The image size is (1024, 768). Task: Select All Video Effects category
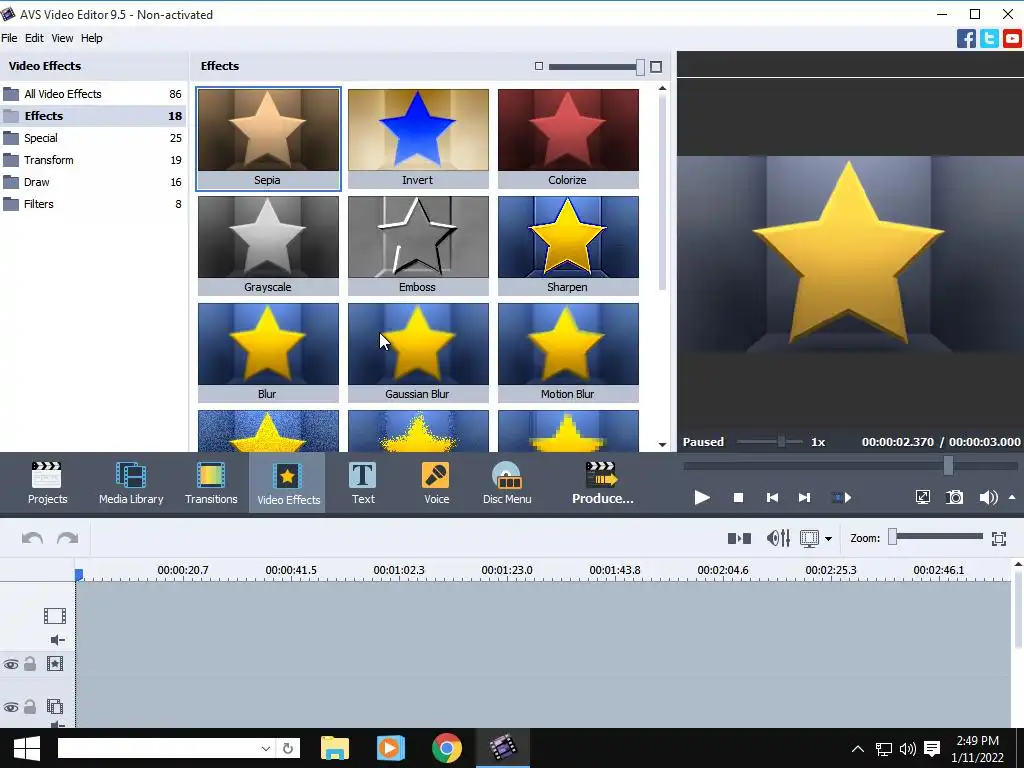pyautogui.click(x=93, y=94)
